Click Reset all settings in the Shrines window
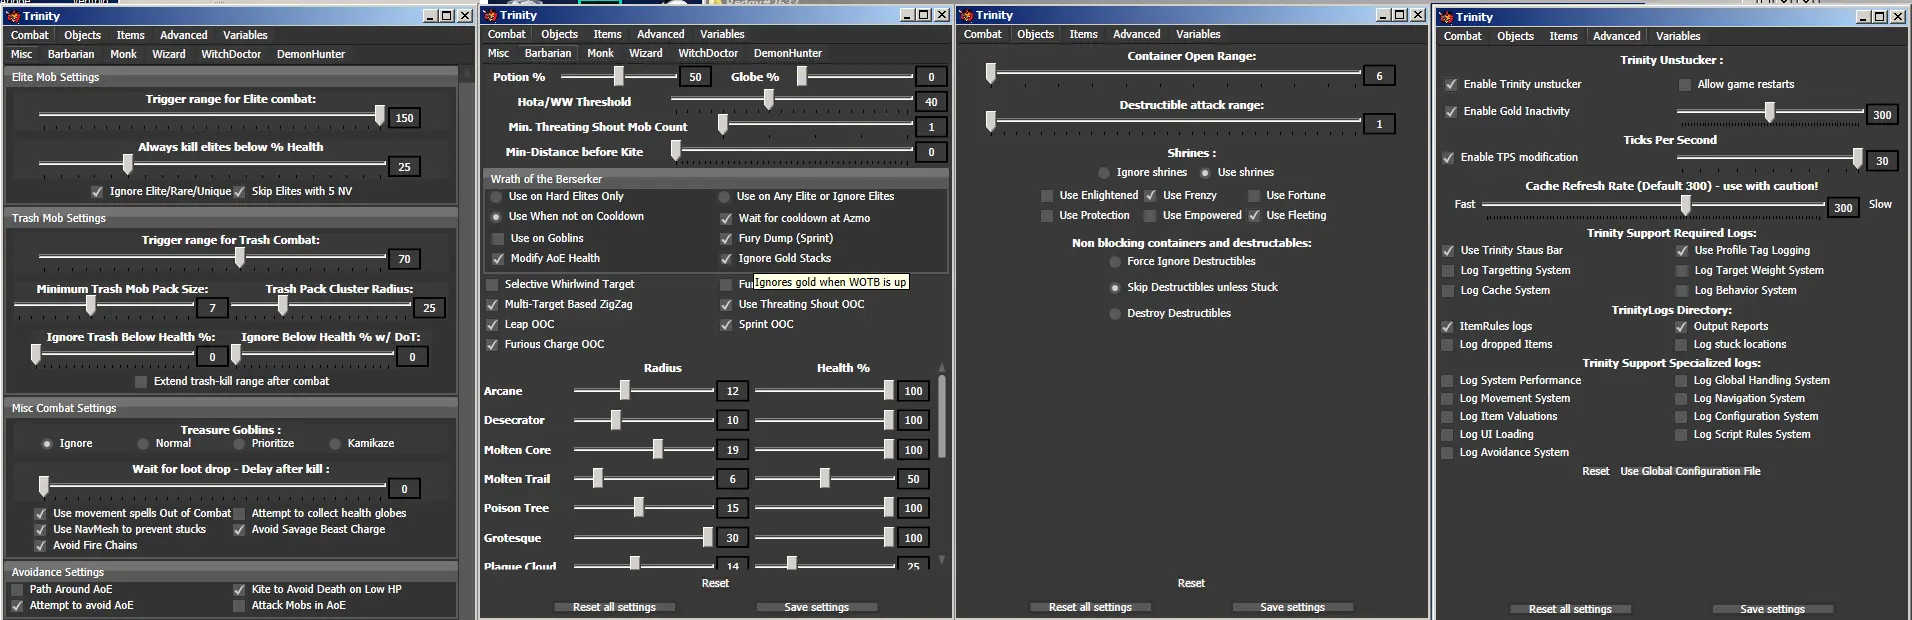Viewport: 1912px width, 620px height. [x=1090, y=607]
